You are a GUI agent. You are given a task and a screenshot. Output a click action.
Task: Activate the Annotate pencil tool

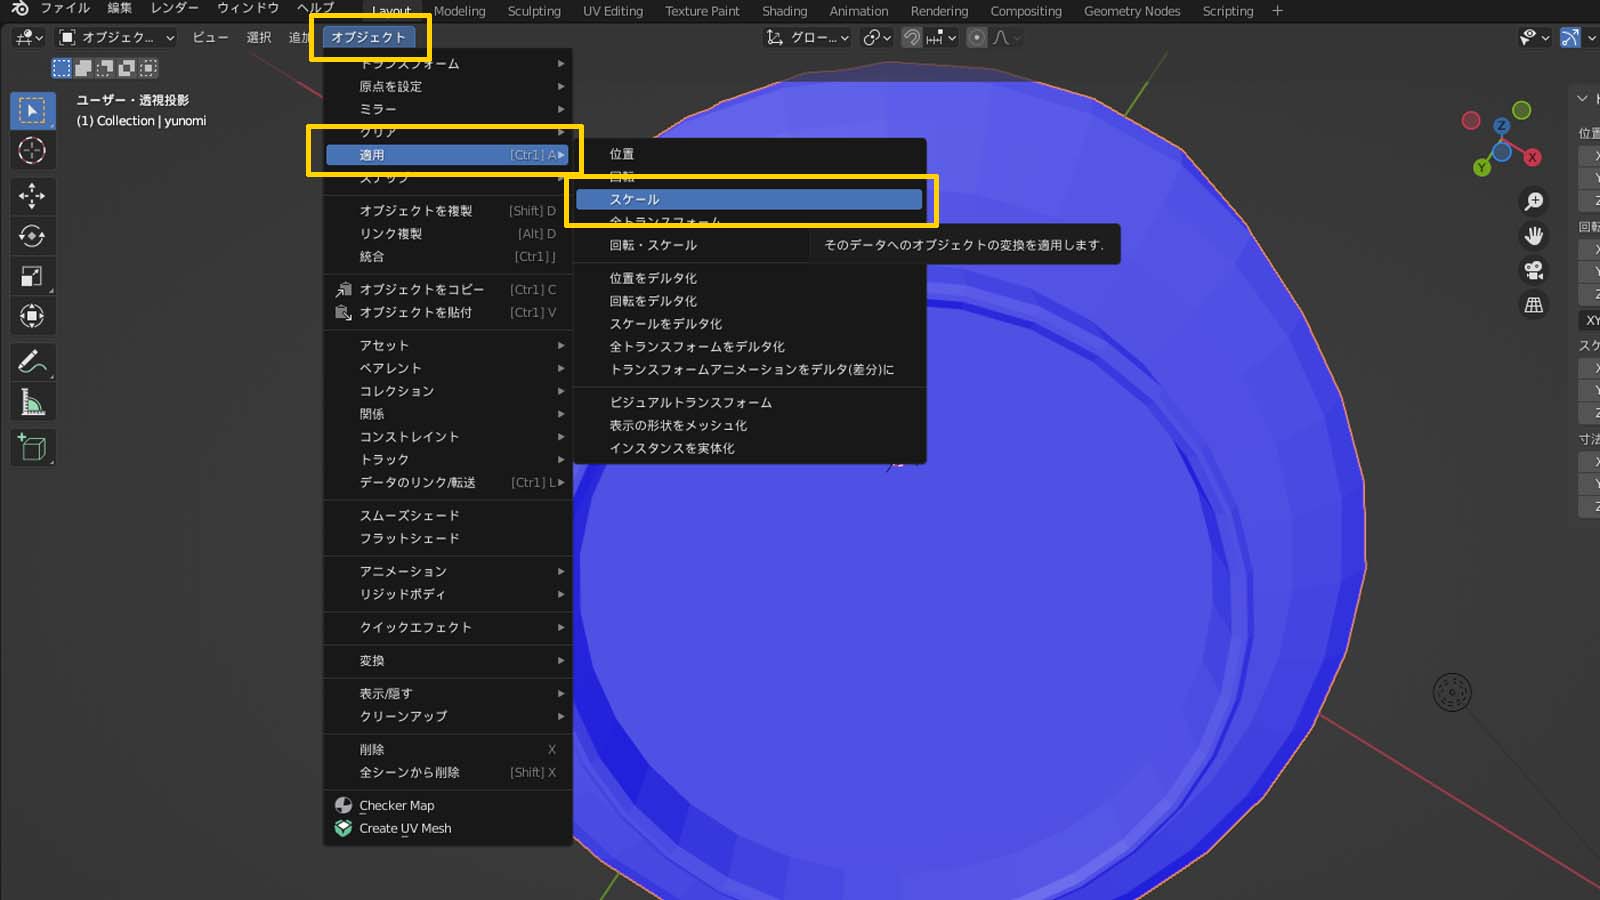[x=32, y=361]
